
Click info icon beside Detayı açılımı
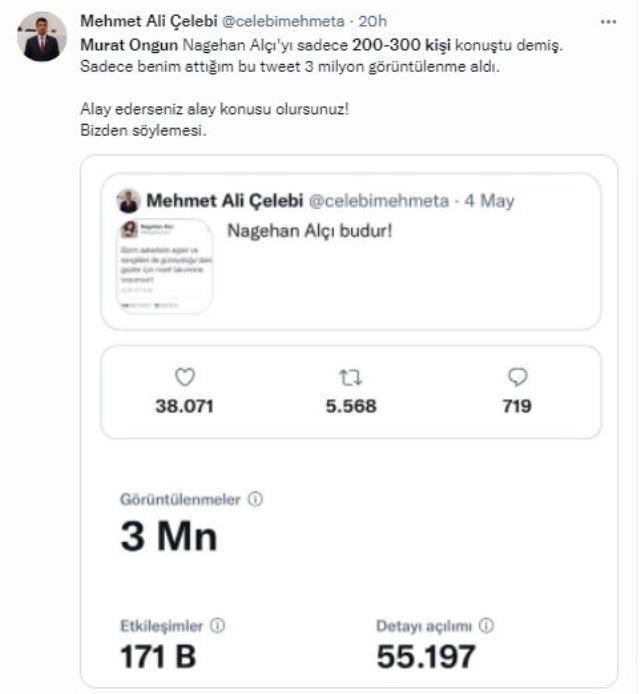click(486, 626)
